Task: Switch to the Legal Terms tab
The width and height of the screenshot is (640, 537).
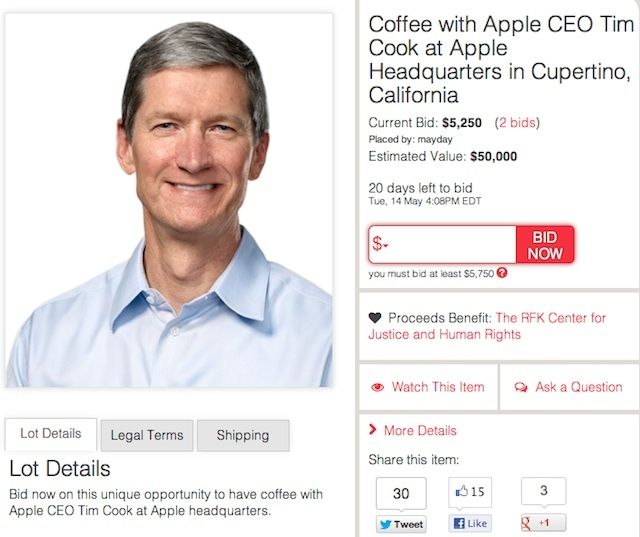Action: point(147,435)
